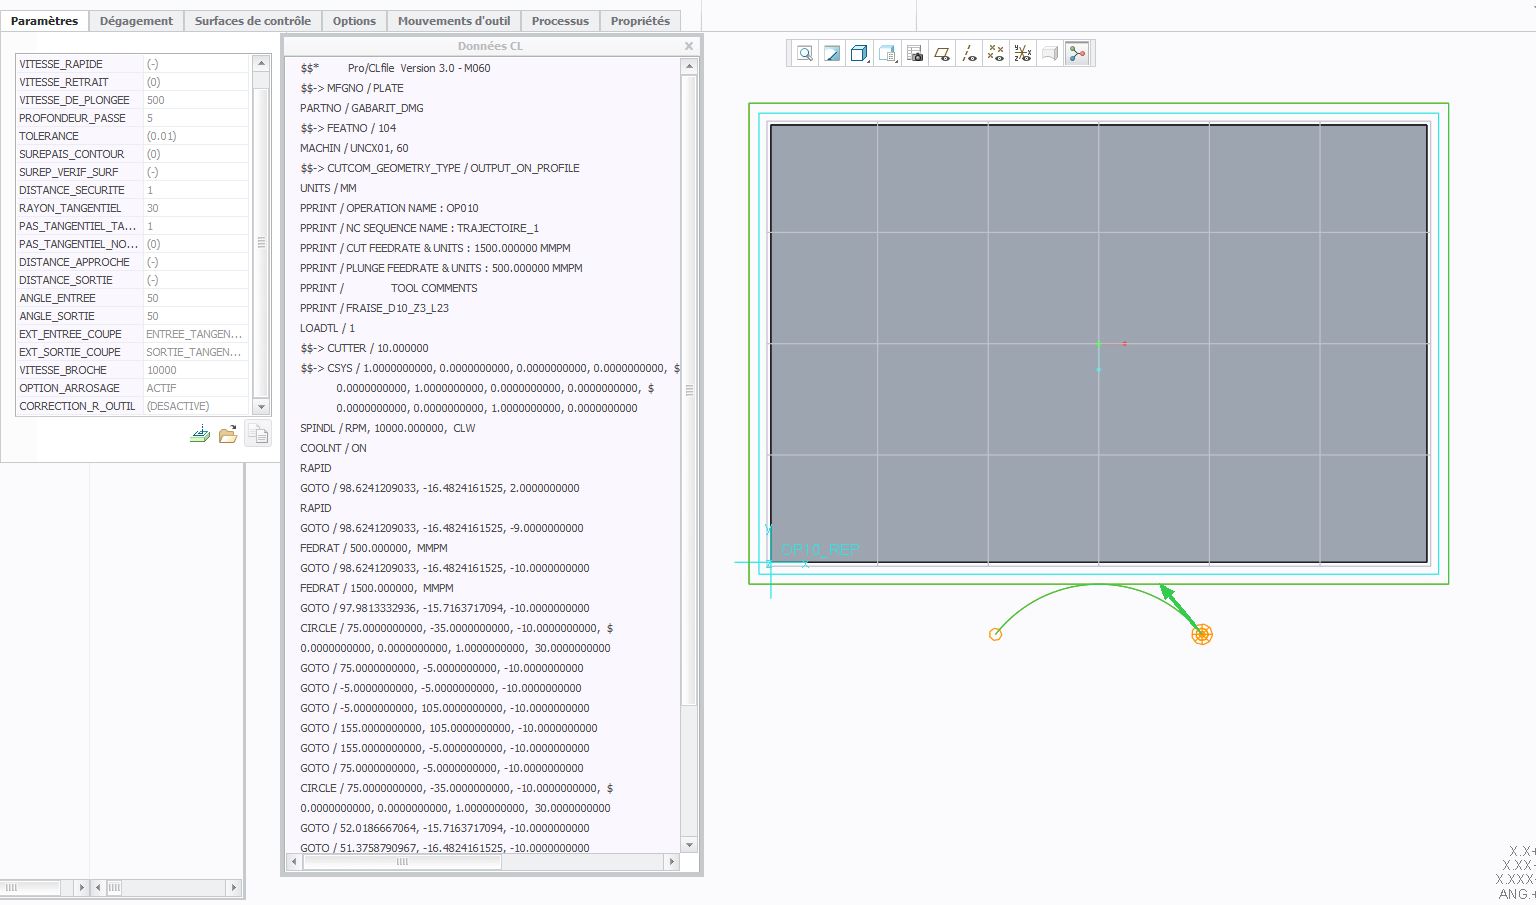Screen dimensions: 1536x905
Task: Open the display style cube icon
Action: click(859, 54)
